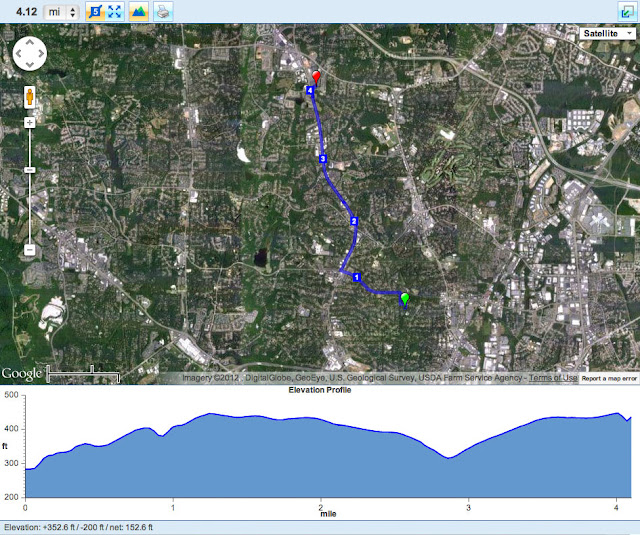Click the top-right view switch icon
This screenshot has height=535, width=640.
[x=625, y=12]
